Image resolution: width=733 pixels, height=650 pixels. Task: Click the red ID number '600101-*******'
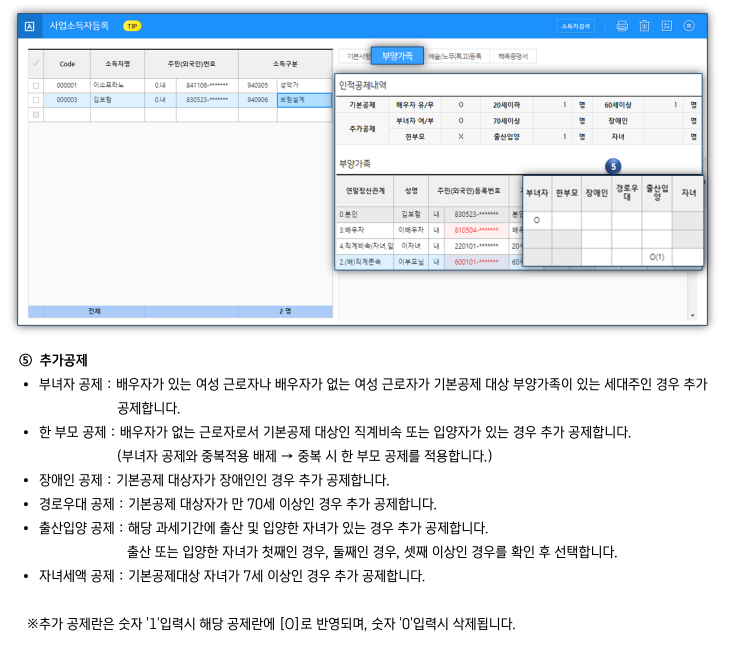pyautogui.click(x=476, y=262)
